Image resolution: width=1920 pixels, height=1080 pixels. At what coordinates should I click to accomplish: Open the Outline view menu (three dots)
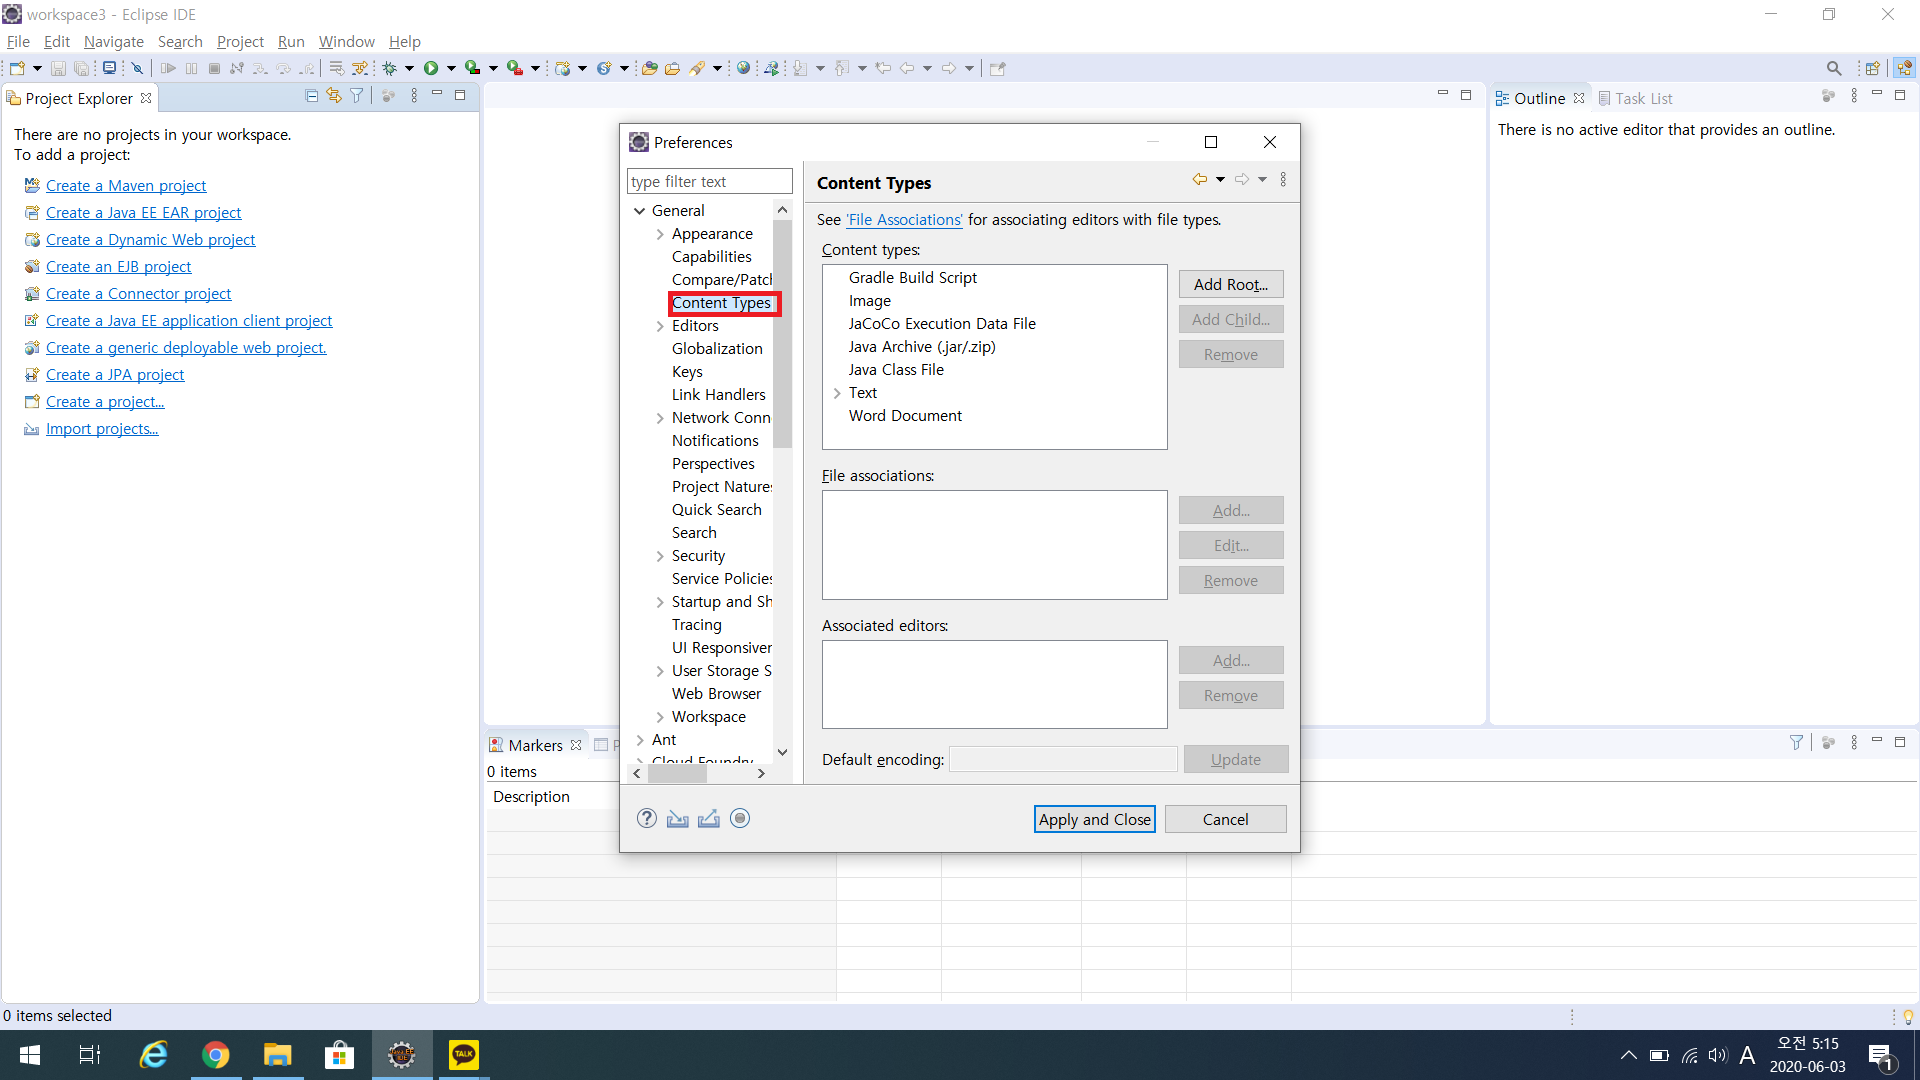(1854, 96)
